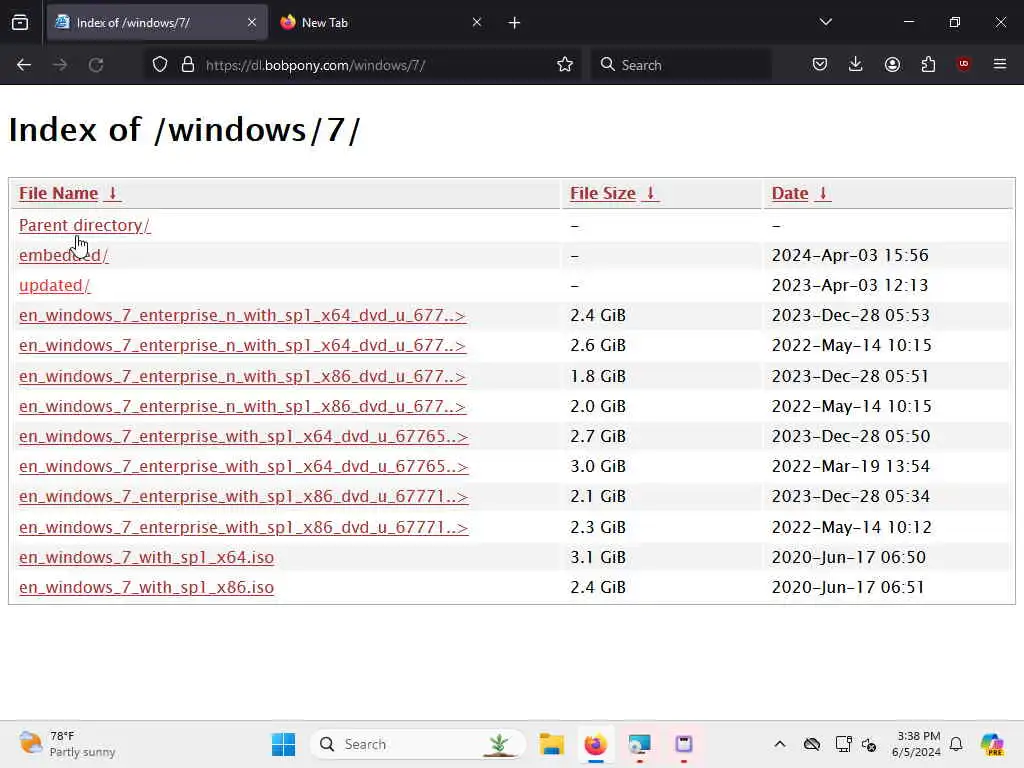Open the updated/ folder link
The image size is (1024, 768).
[54, 285]
